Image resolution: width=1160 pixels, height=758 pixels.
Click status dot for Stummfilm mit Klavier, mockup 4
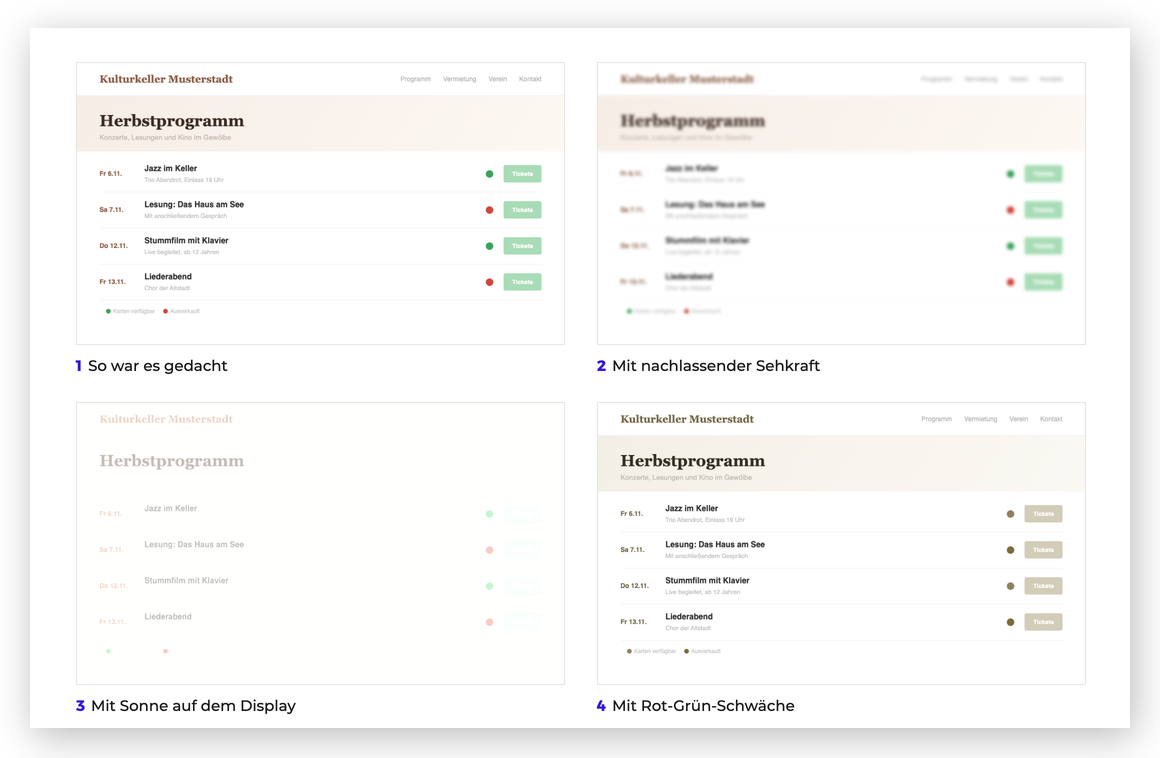click(x=1010, y=586)
